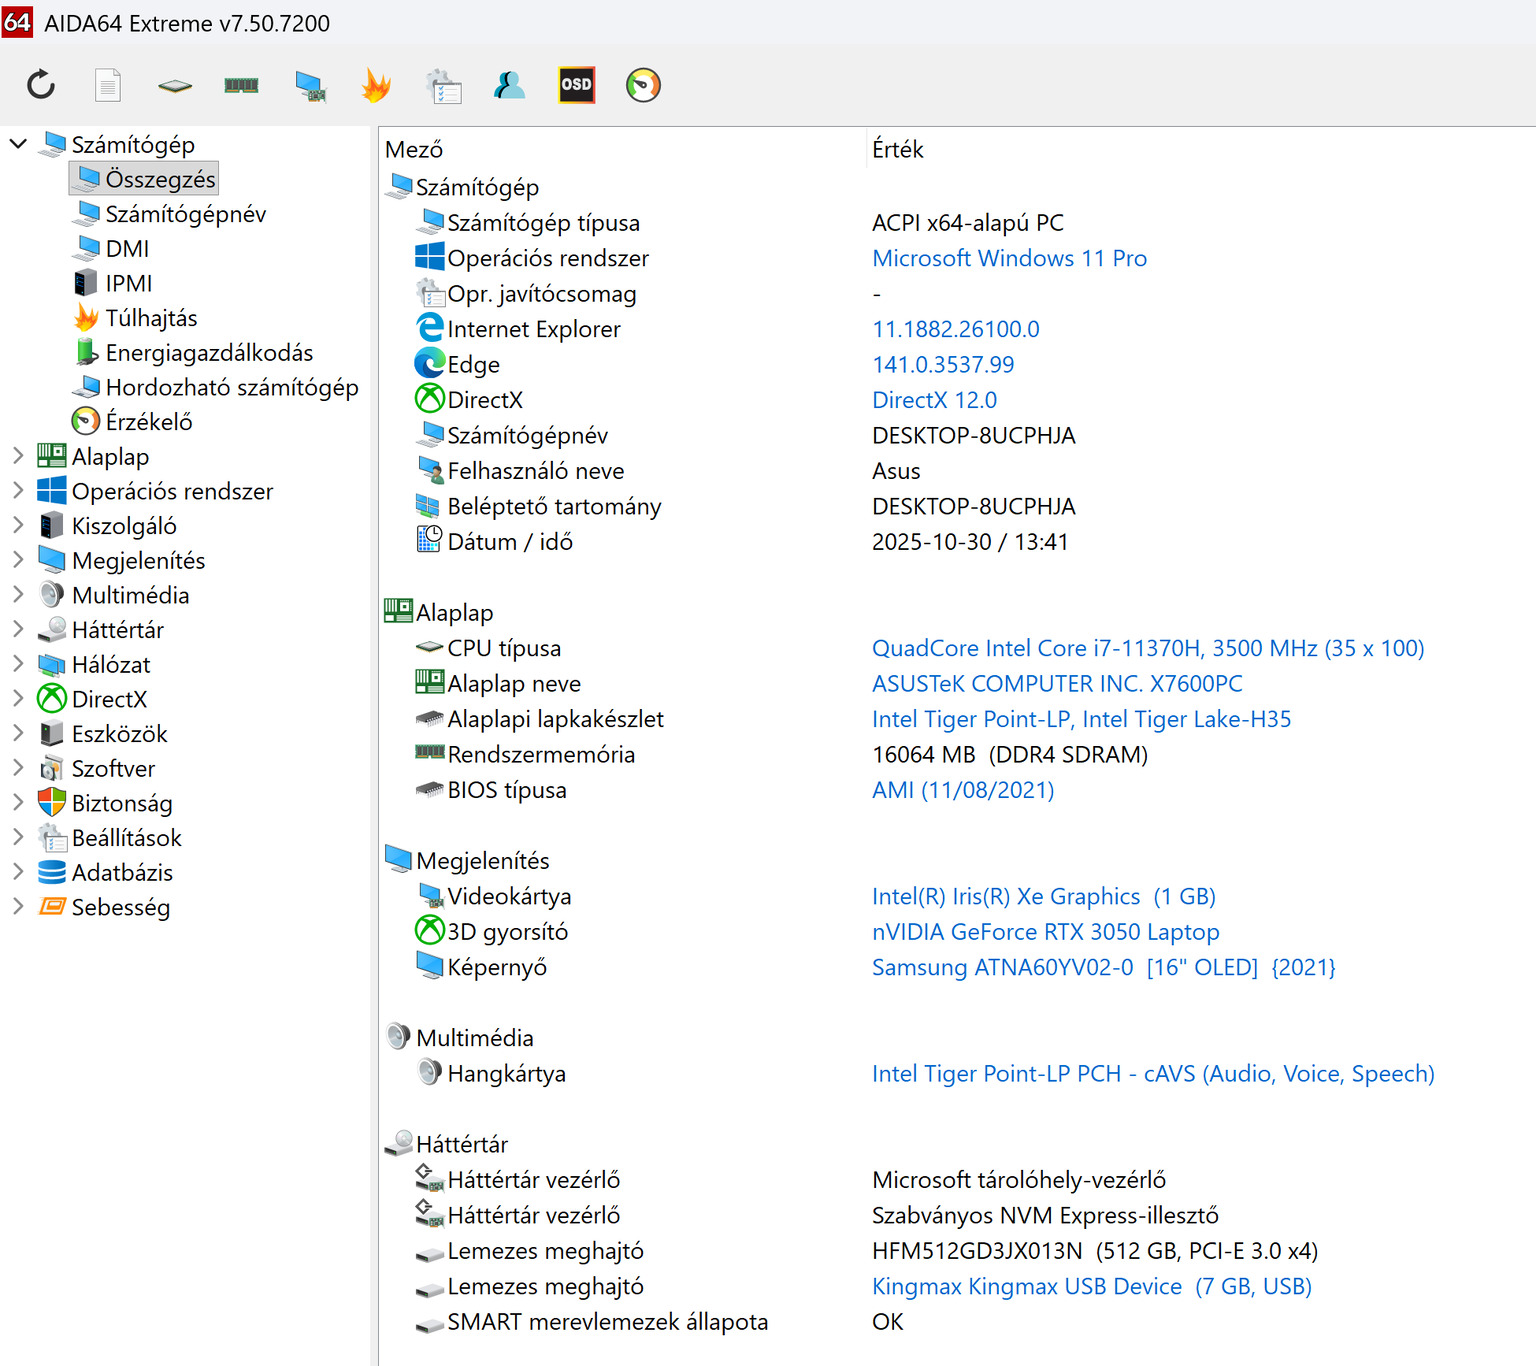Open Számítógépnév in the sidebar tree
Screen dimensions: 1536x1366
pos(169,214)
